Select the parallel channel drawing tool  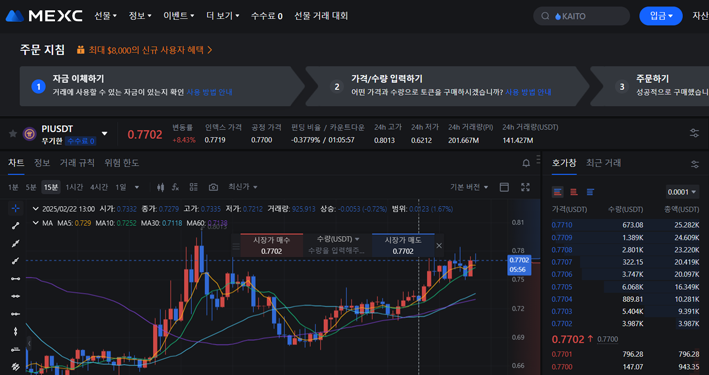pyautogui.click(x=16, y=366)
